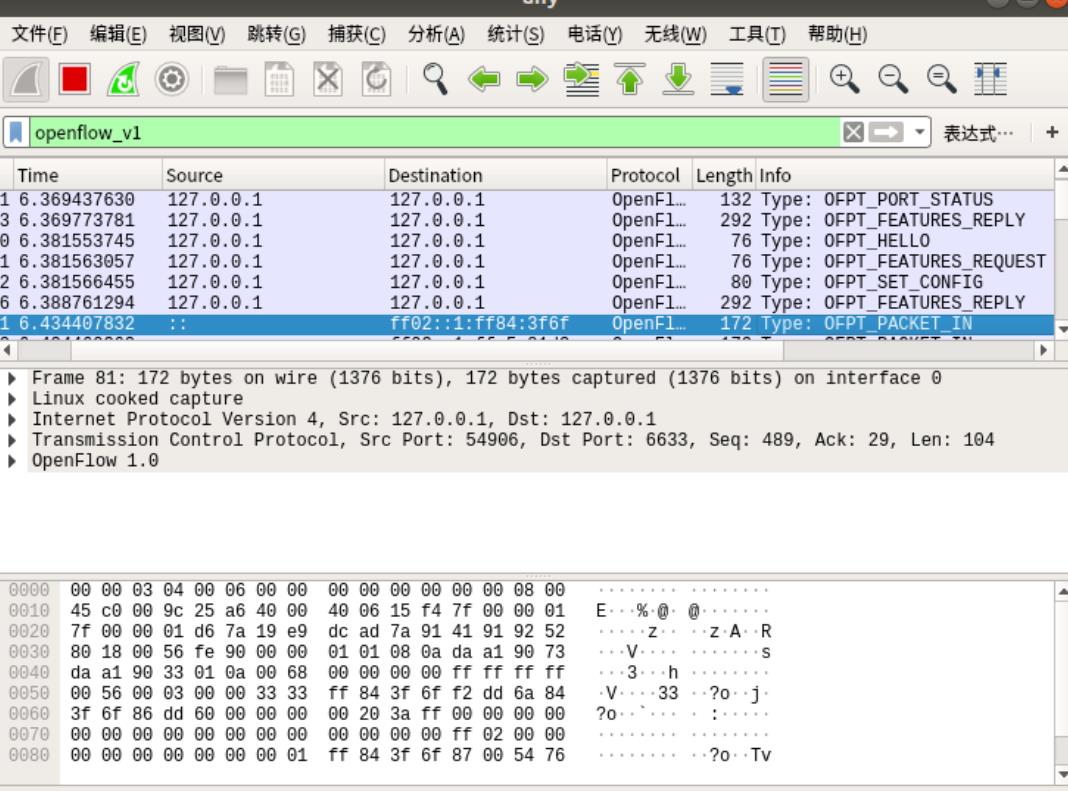Select the highlighted OFPT_PACKET_IN packet row
The width and height of the screenshot is (1068, 791).
pyautogui.click(x=527, y=323)
